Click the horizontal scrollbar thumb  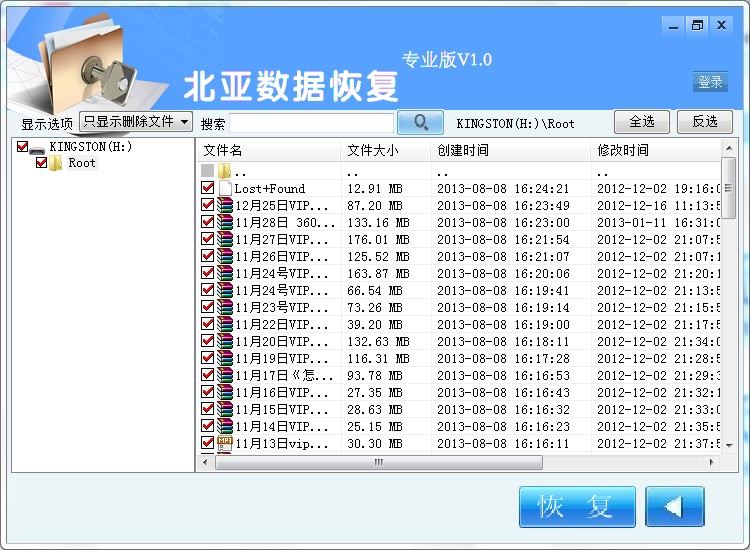379,463
